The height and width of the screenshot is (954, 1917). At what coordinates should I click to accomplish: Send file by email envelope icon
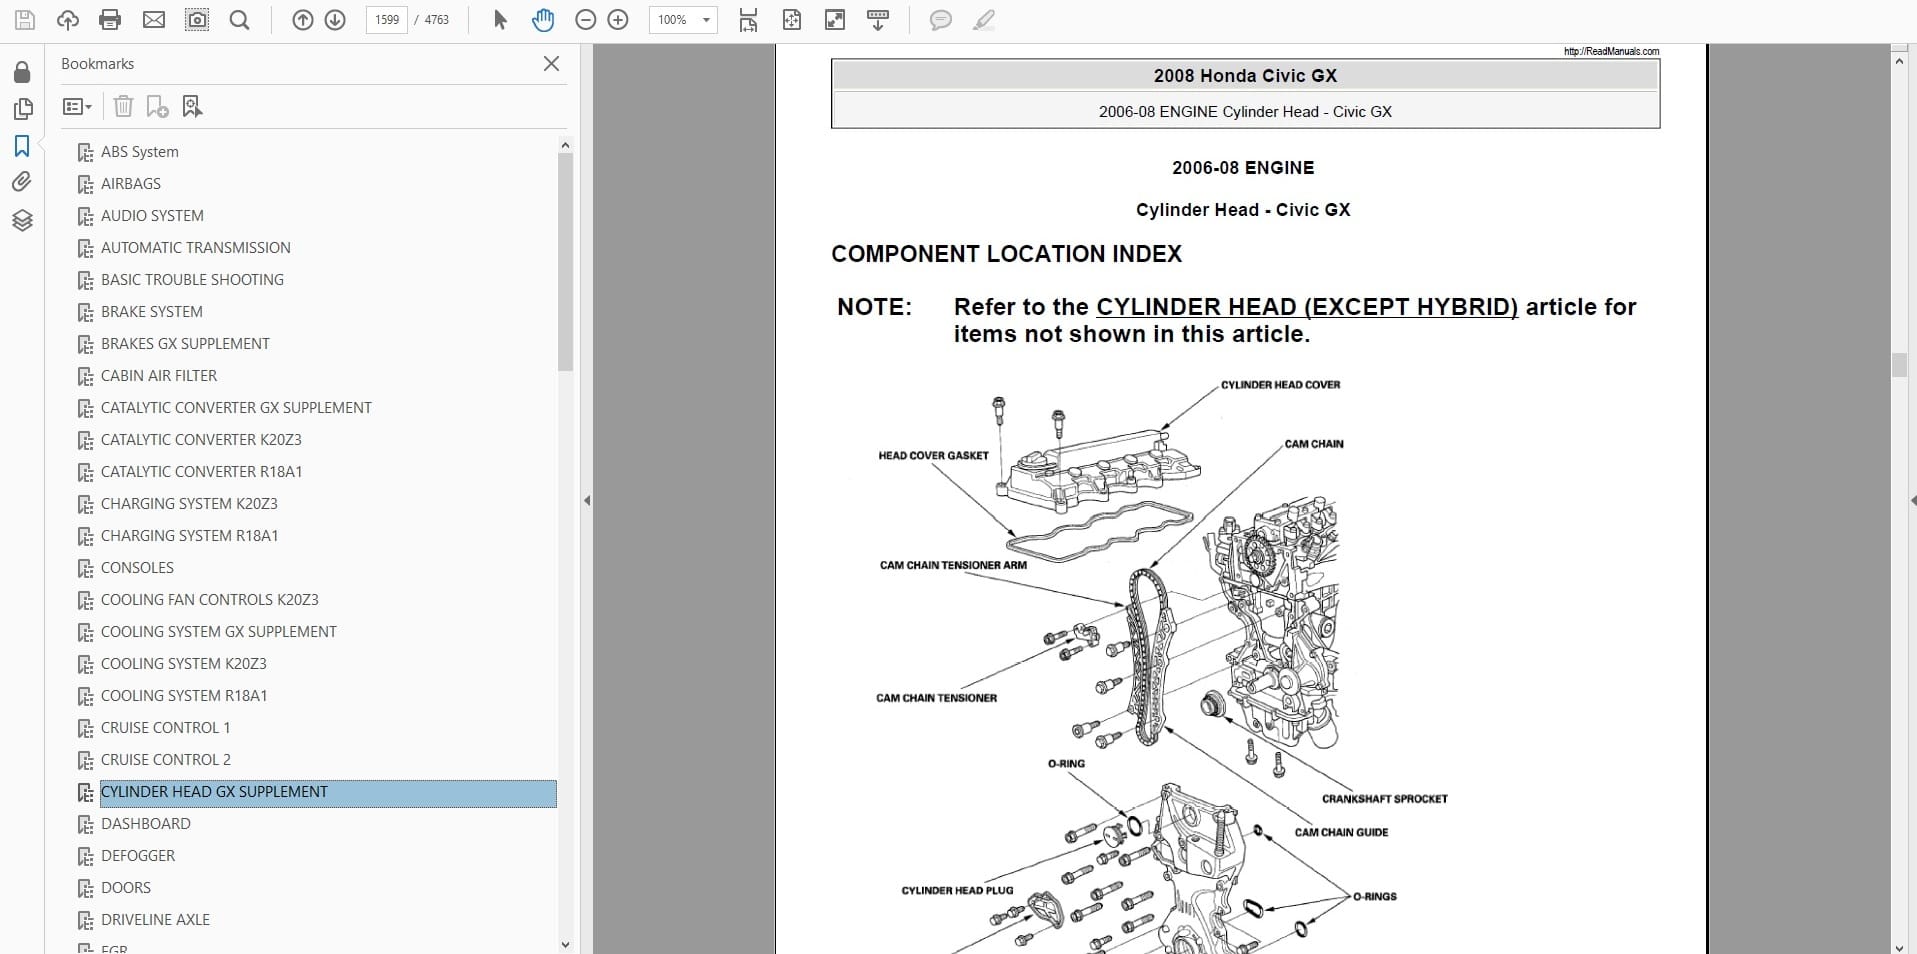coord(154,20)
